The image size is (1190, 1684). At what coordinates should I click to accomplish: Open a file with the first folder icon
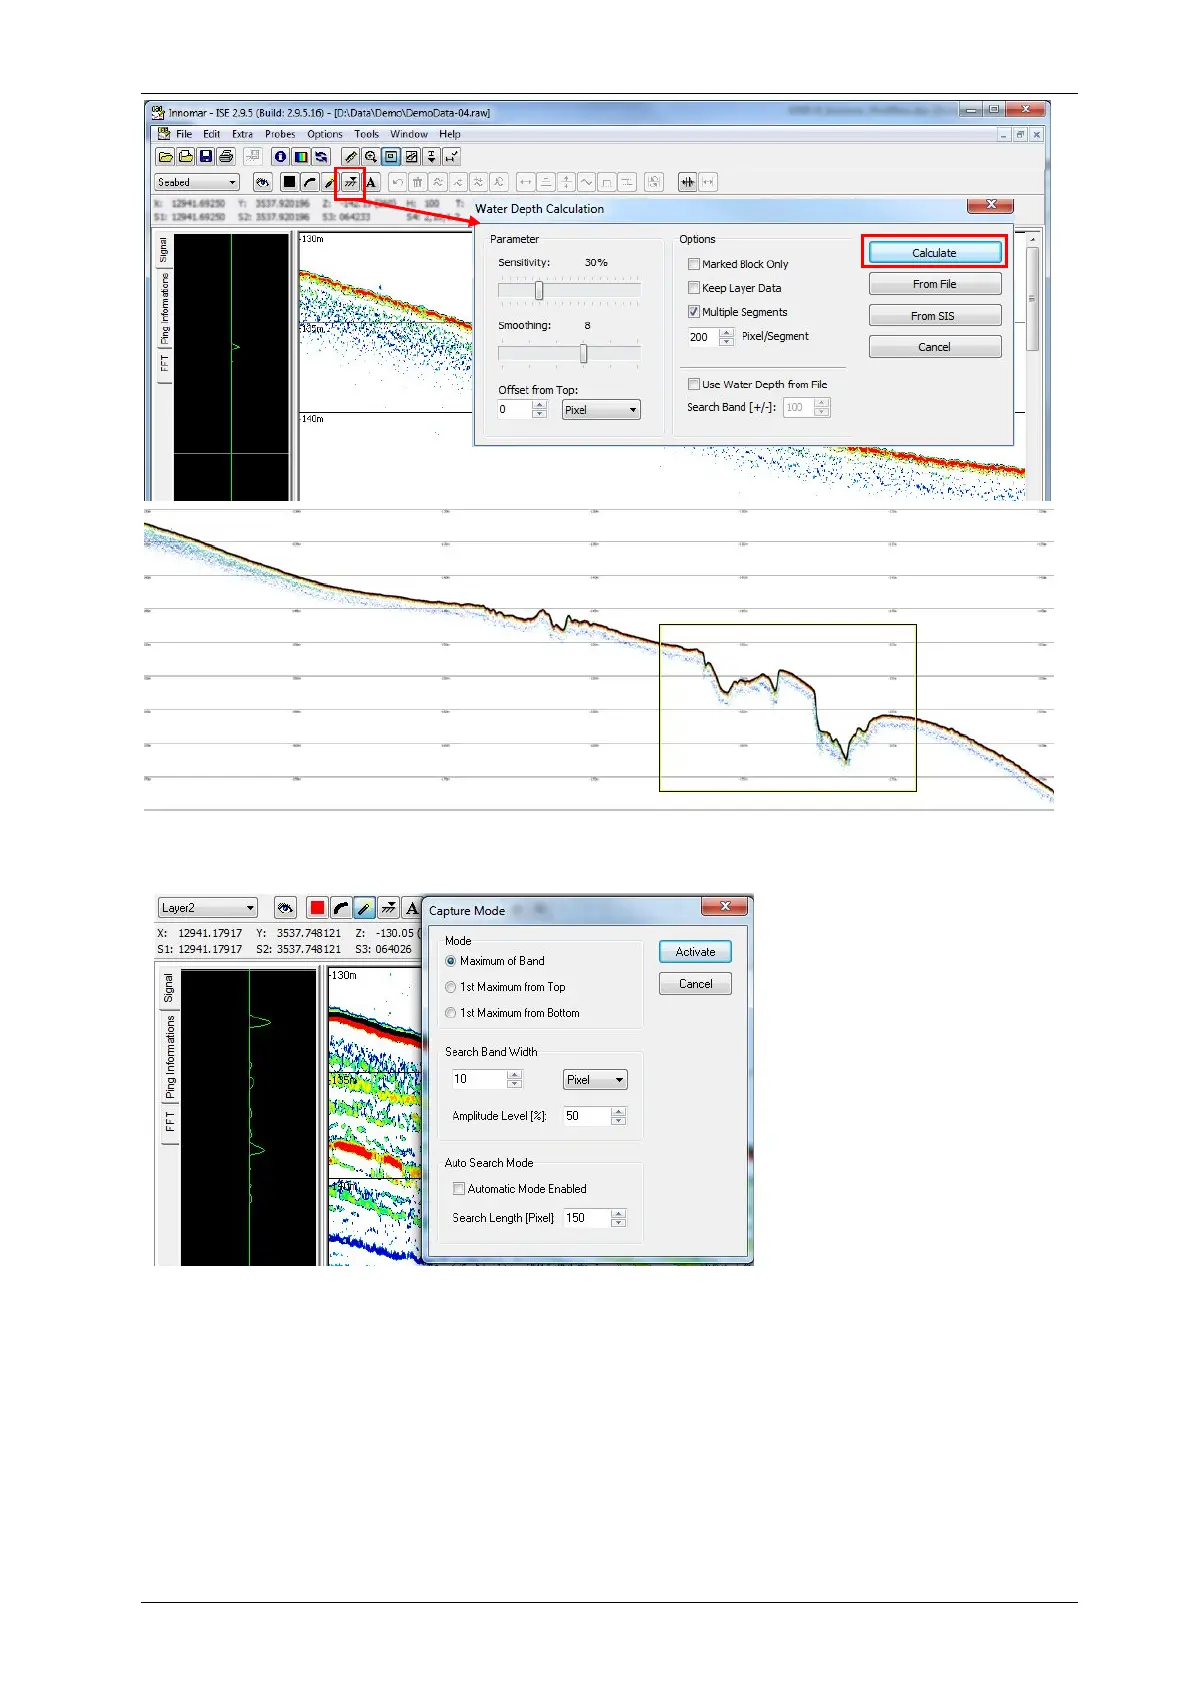point(166,157)
